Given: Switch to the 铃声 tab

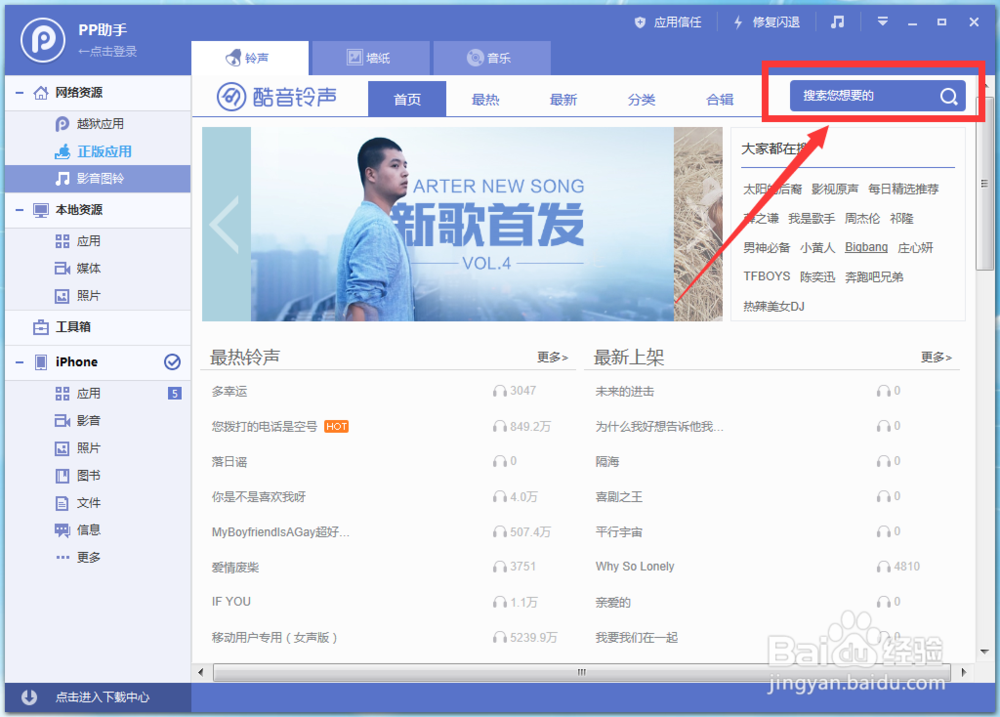Looking at the screenshot, I should click(249, 58).
